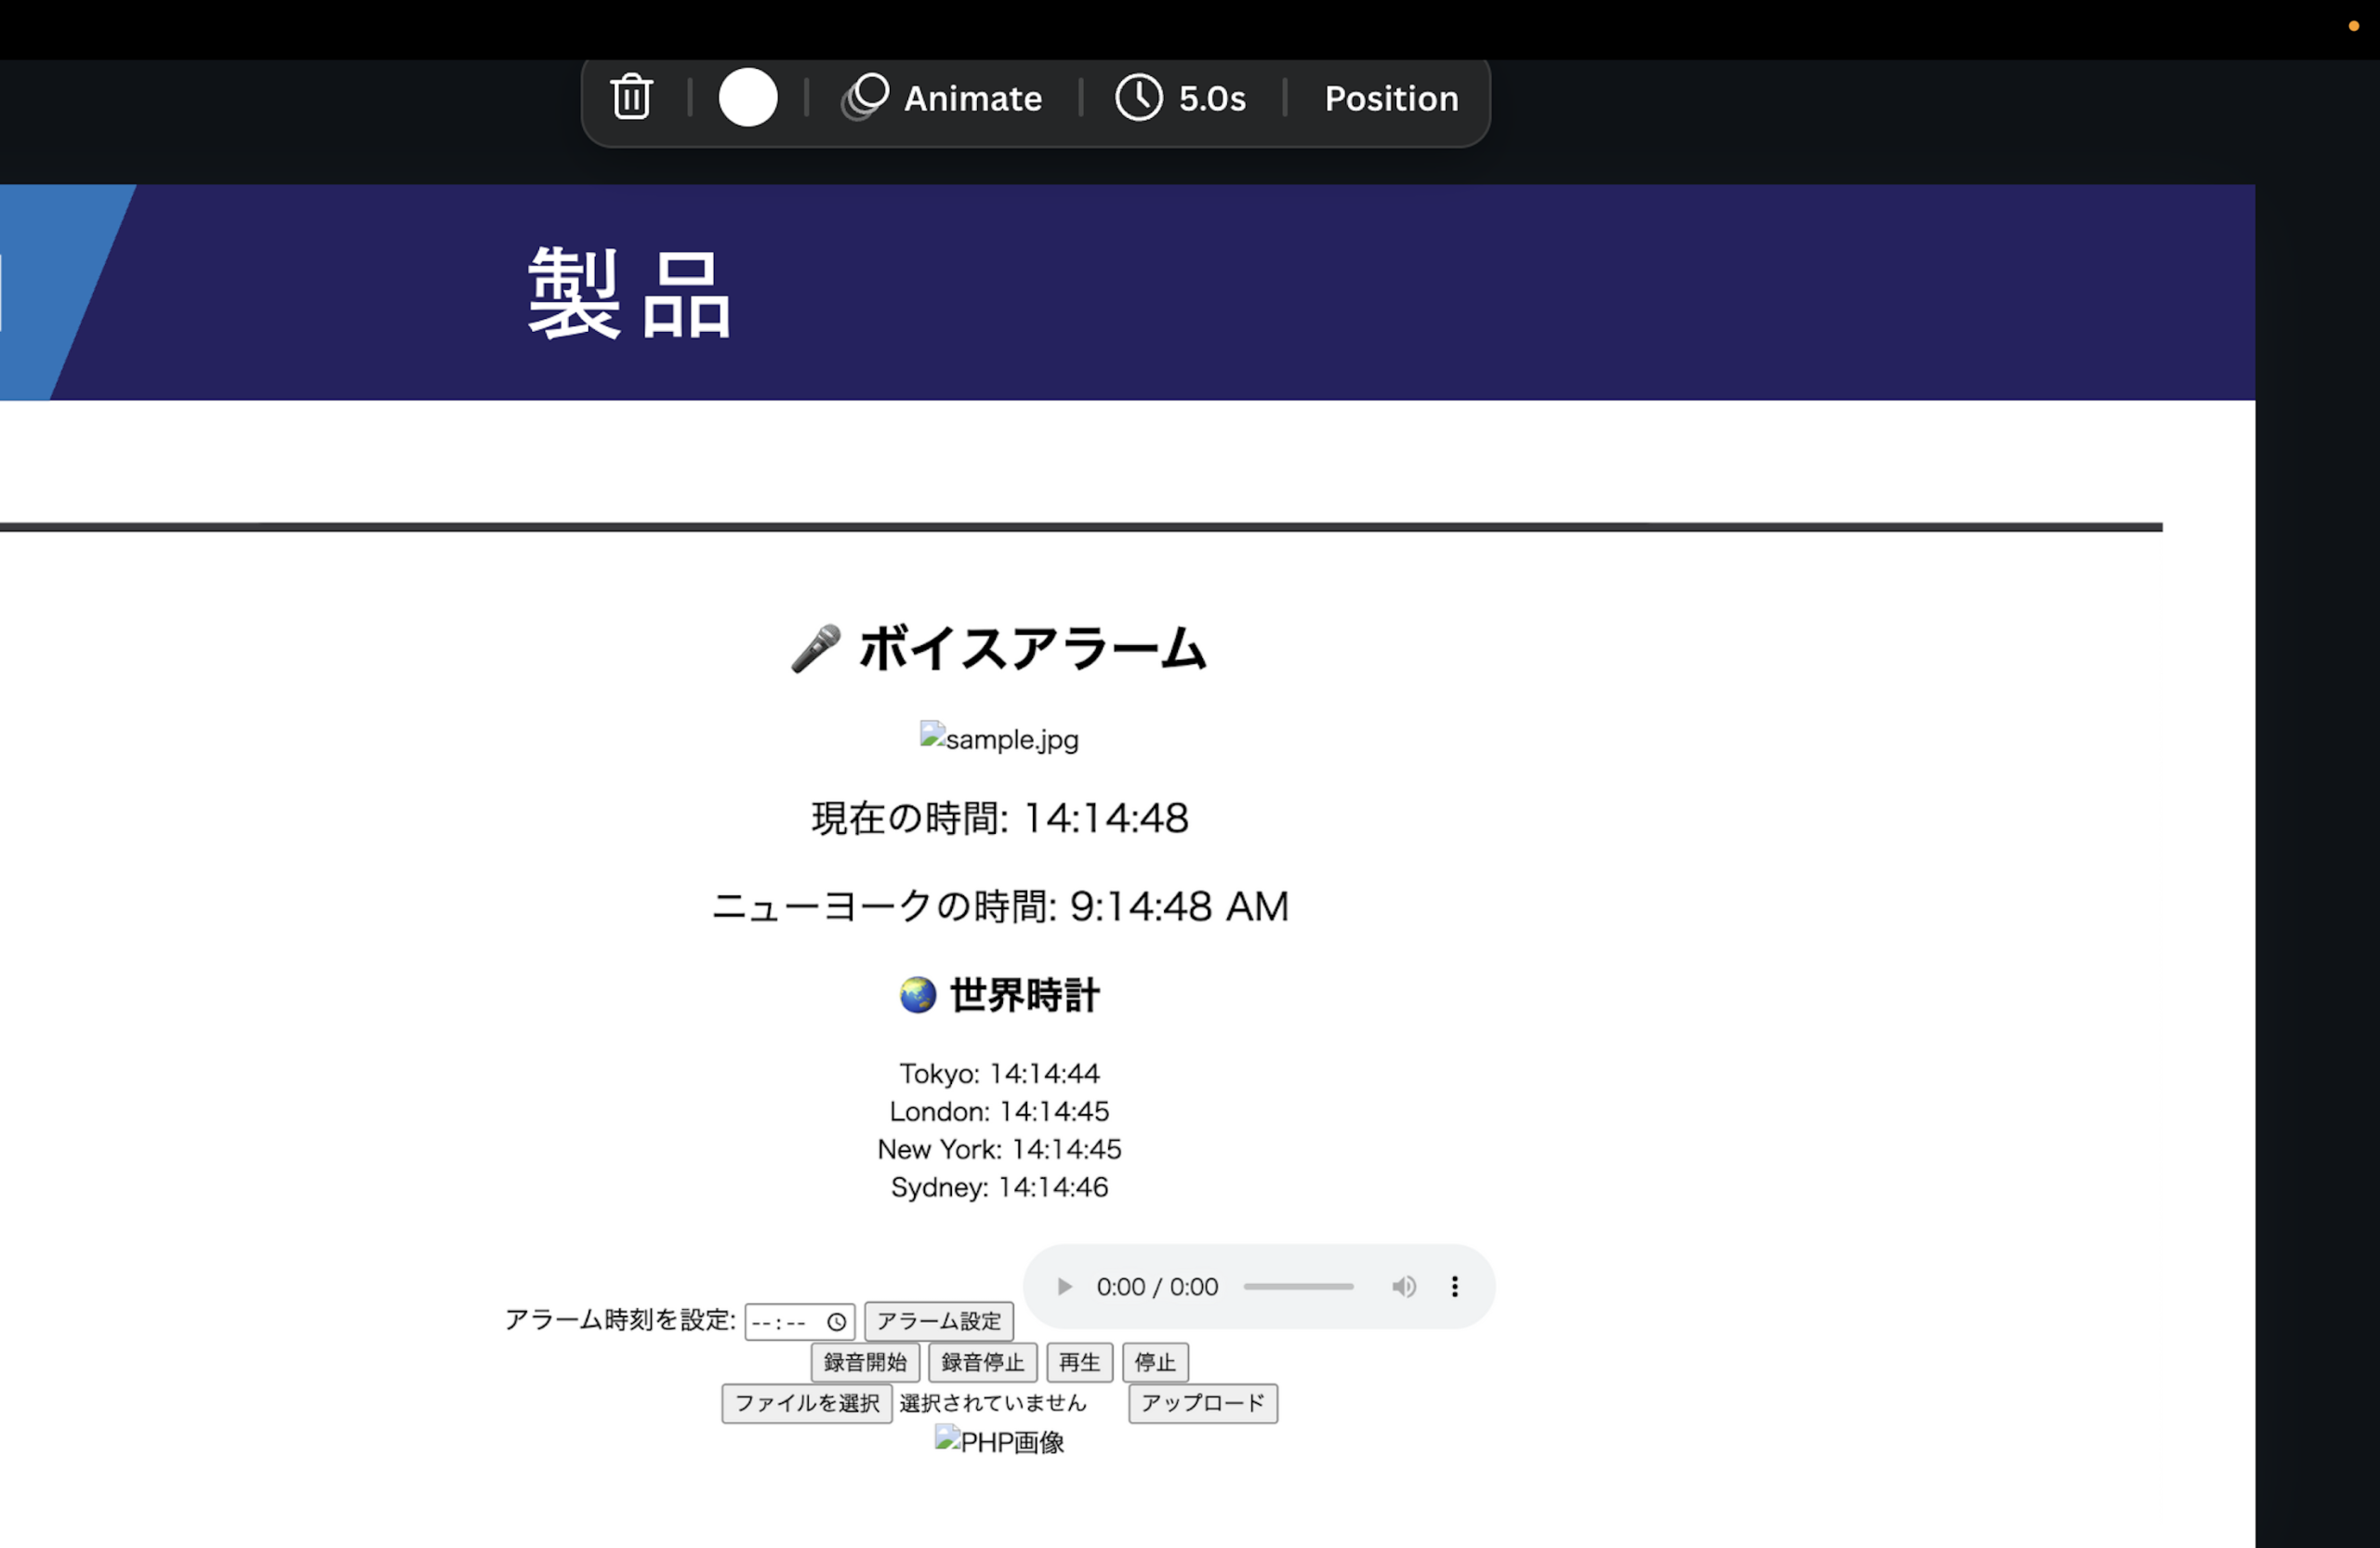The width and height of the screenshot is (2380, 1548).
Task: Start recording with 録音開始 button
Action: click(x=864, y=1362)
